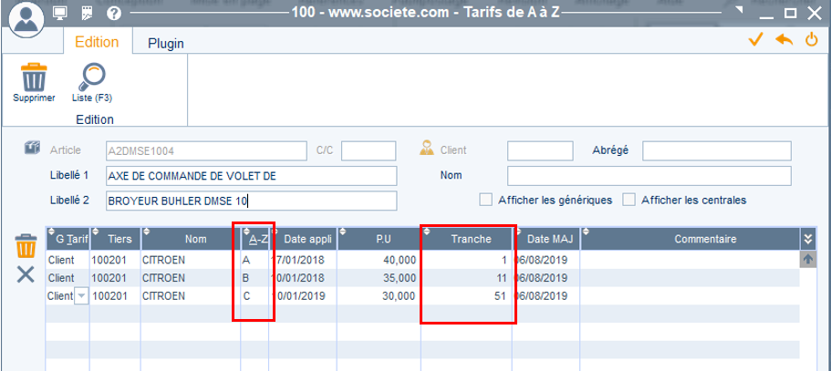Click the Nom input field
The image size is (831, 371).
tap(649, 176)
